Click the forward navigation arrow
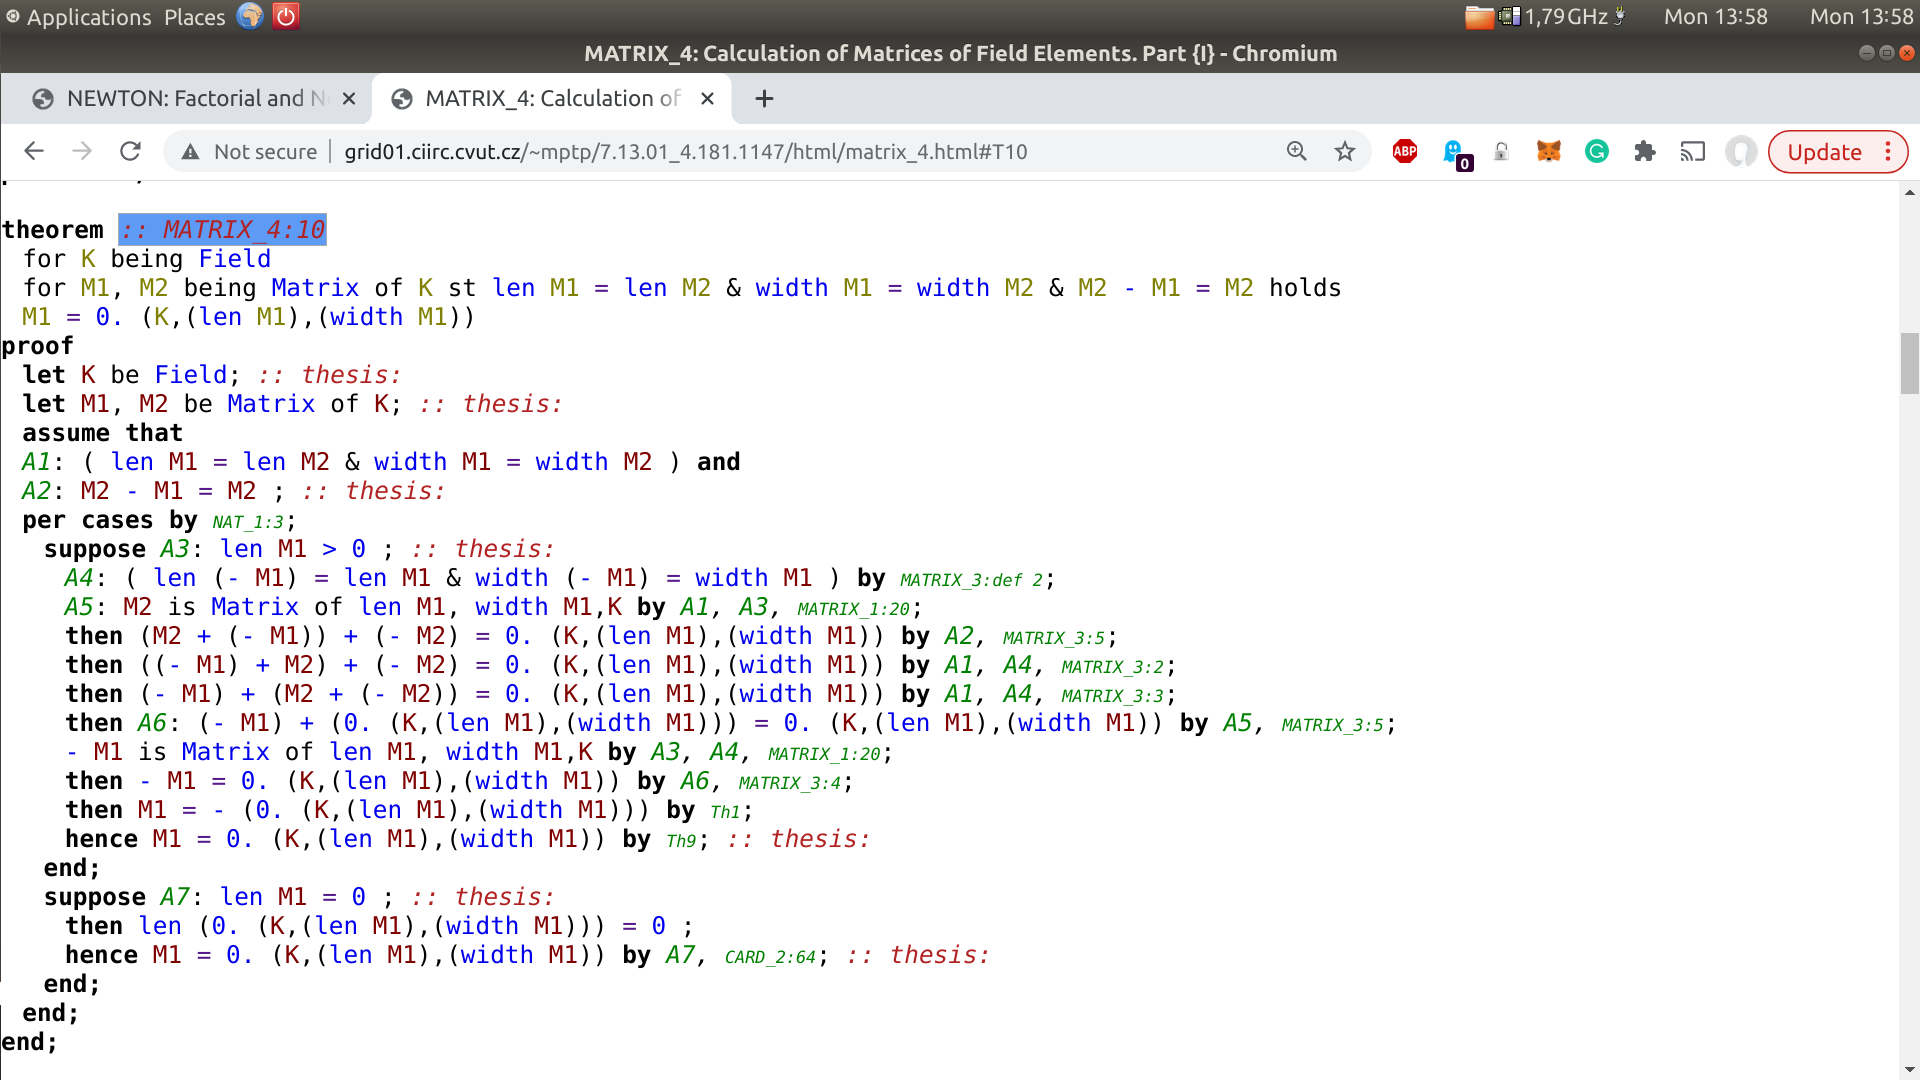Screen dimensions: 1920x1080 click(x=82, y=151)
